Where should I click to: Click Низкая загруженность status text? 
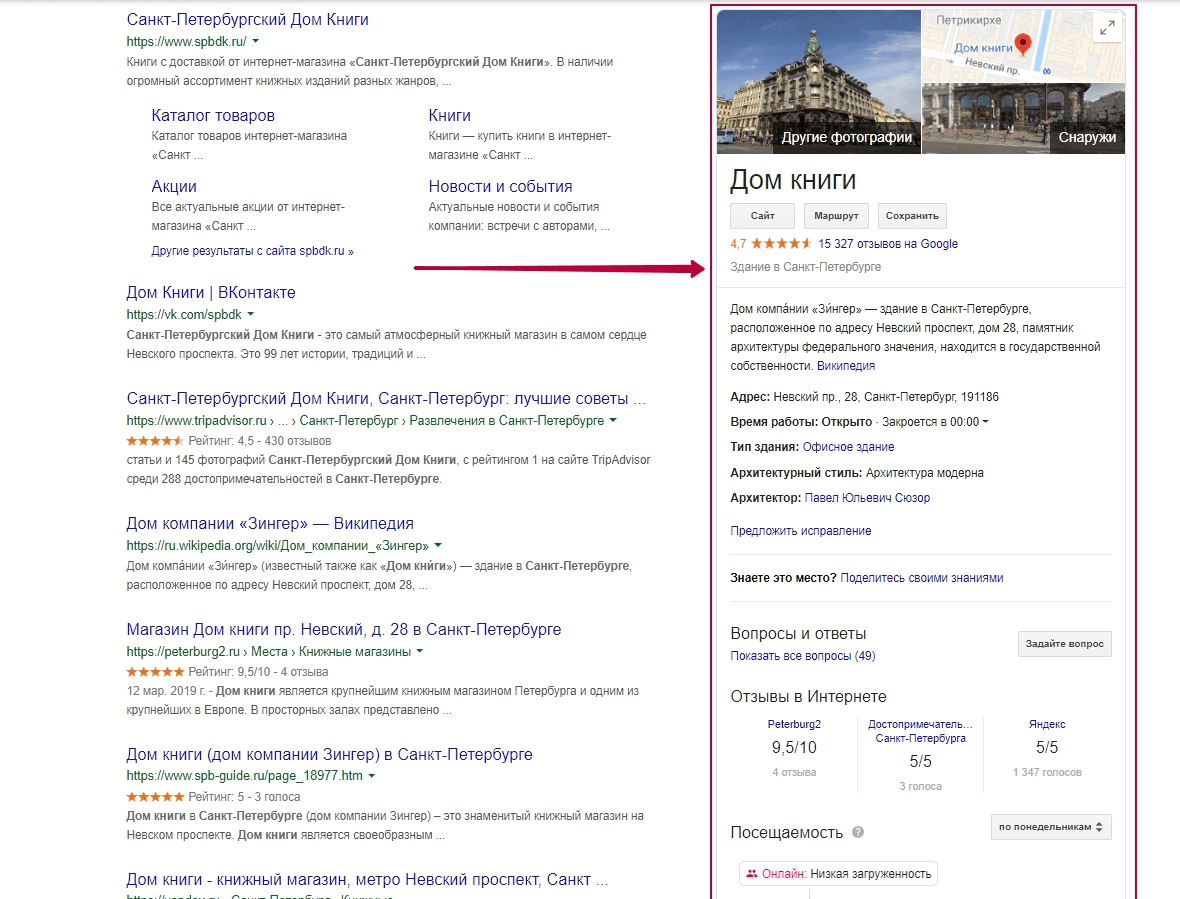[x=871, y=874]
